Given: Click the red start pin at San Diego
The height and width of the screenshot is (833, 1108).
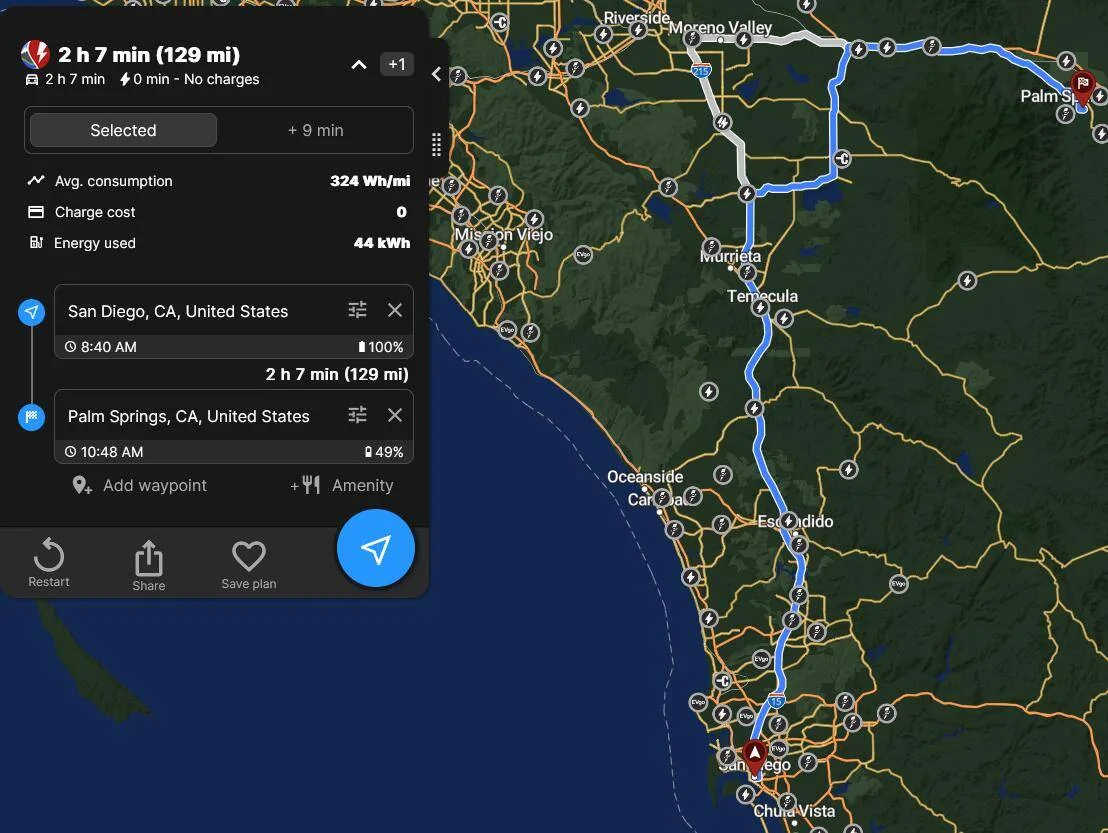Looking at the screenshot, I should click(x=755, y=757).
